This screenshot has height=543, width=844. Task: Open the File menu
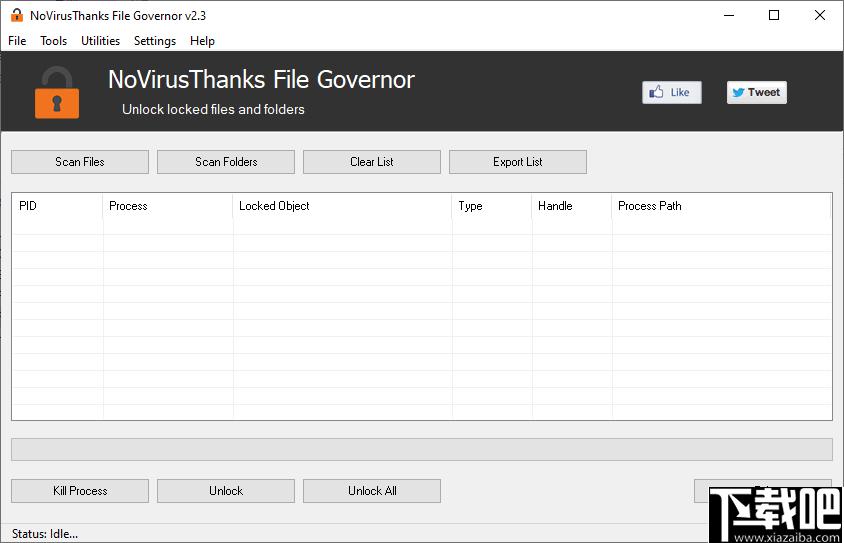click(17, 41)
